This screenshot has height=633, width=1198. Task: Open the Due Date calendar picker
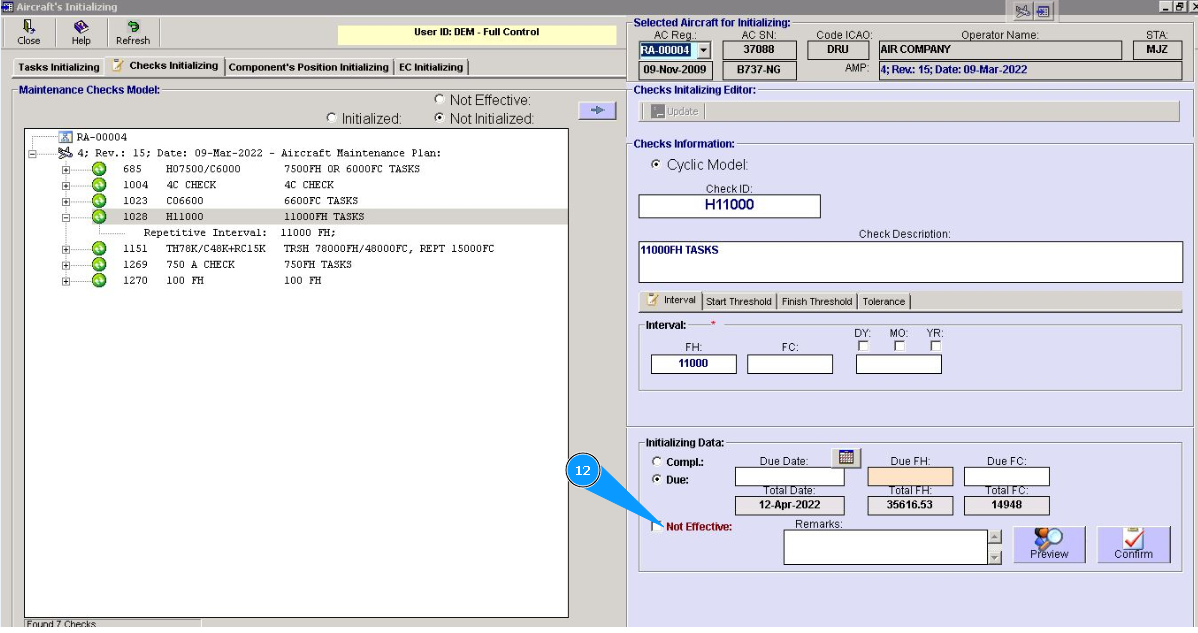point(846,457)
